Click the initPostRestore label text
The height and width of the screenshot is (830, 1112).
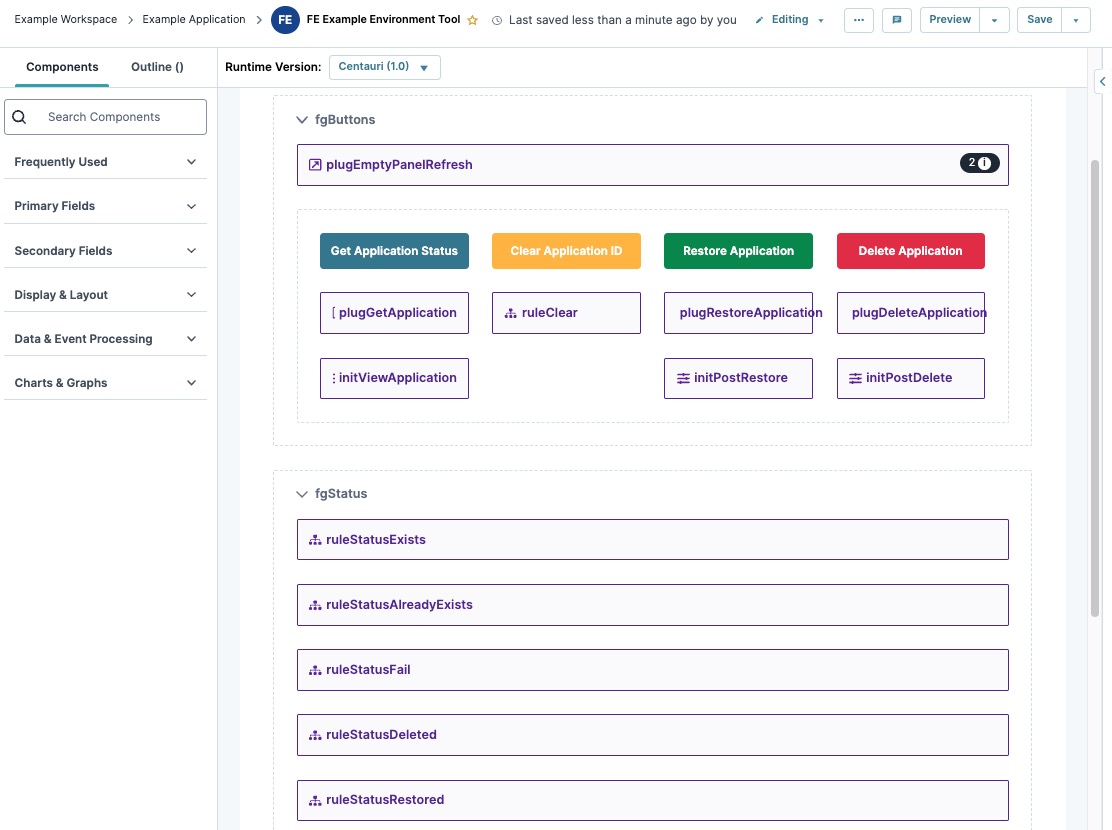point(740,378)
